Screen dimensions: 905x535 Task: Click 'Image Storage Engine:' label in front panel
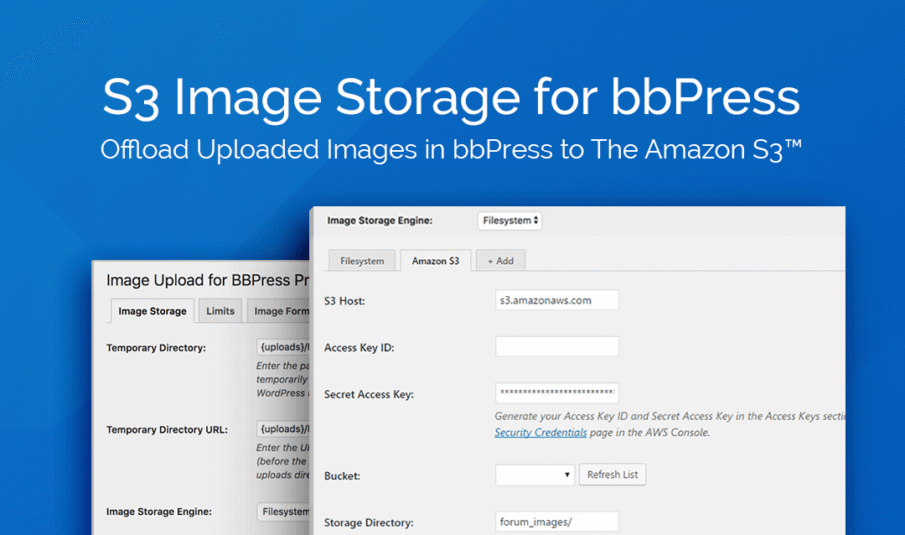pyautogui.click(x=380, y=220)
